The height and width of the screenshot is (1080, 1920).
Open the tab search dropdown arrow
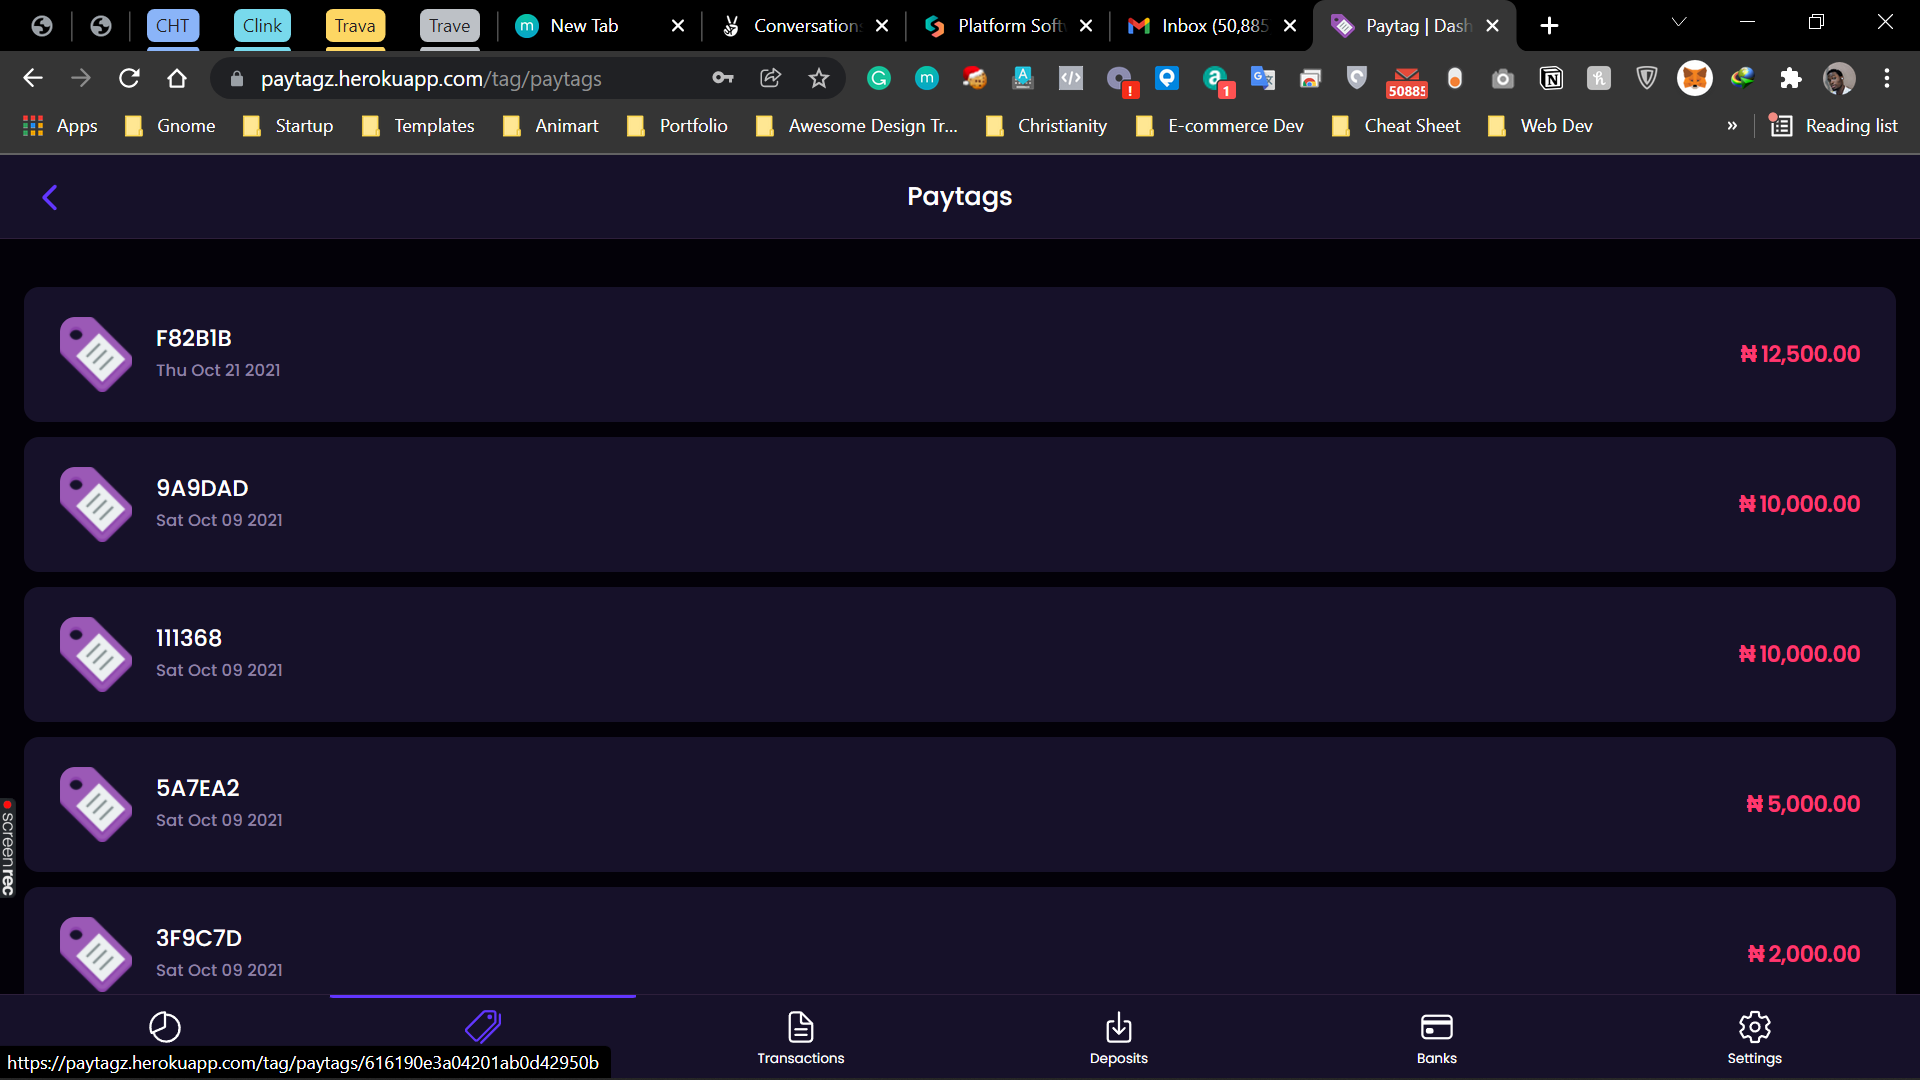pos(1679,22)
